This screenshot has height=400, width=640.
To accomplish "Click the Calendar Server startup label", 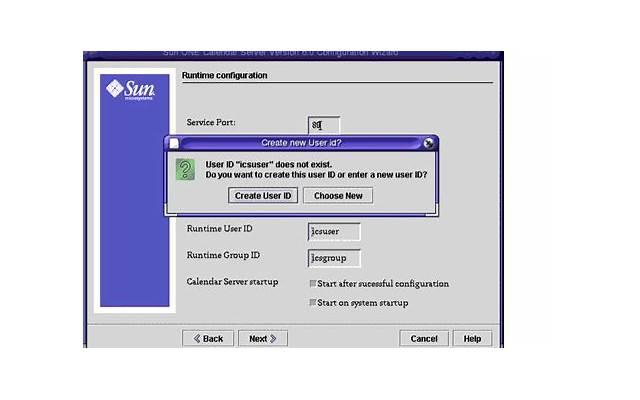I will (232, 282).
